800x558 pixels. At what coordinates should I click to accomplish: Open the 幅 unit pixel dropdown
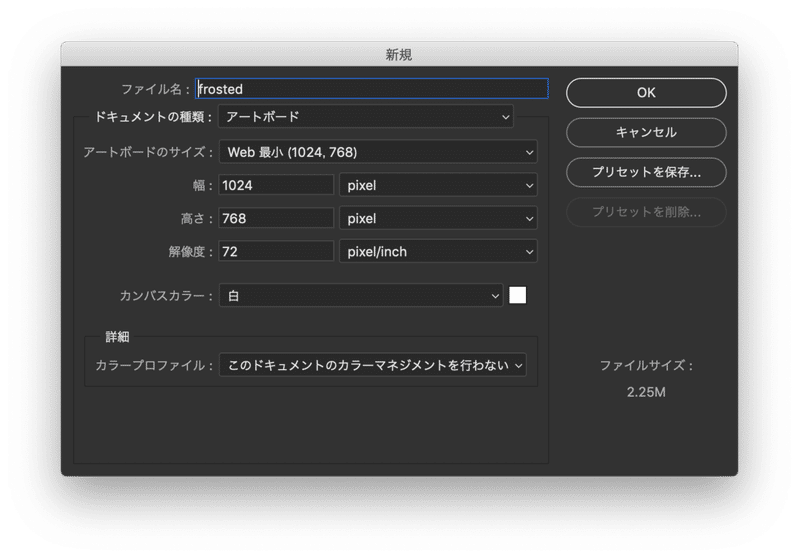438,185
